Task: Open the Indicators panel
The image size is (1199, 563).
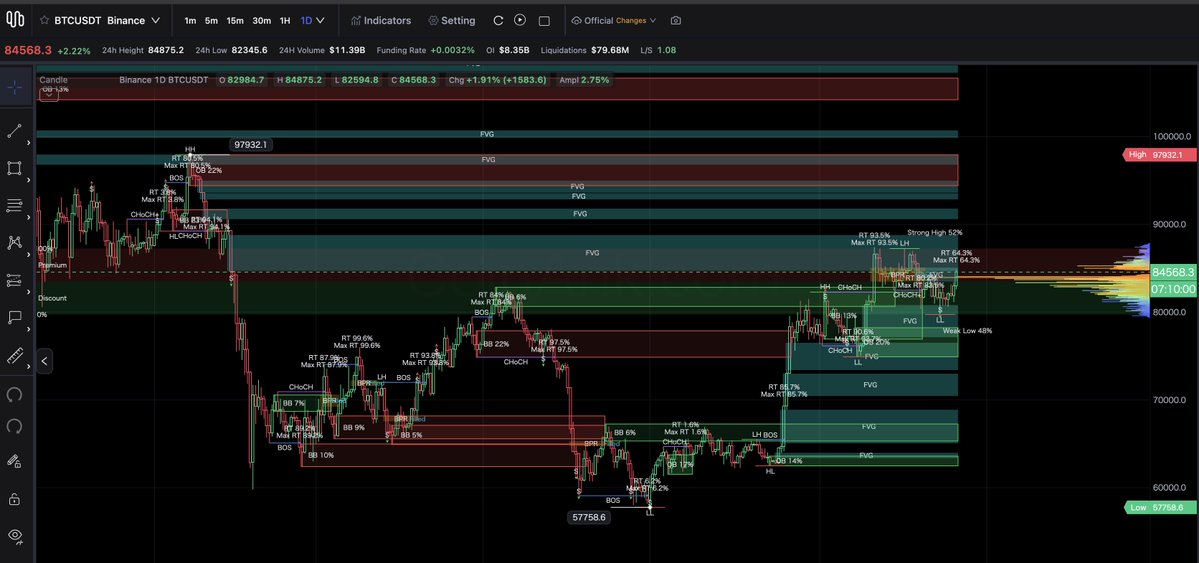Action: click(381, 21)
